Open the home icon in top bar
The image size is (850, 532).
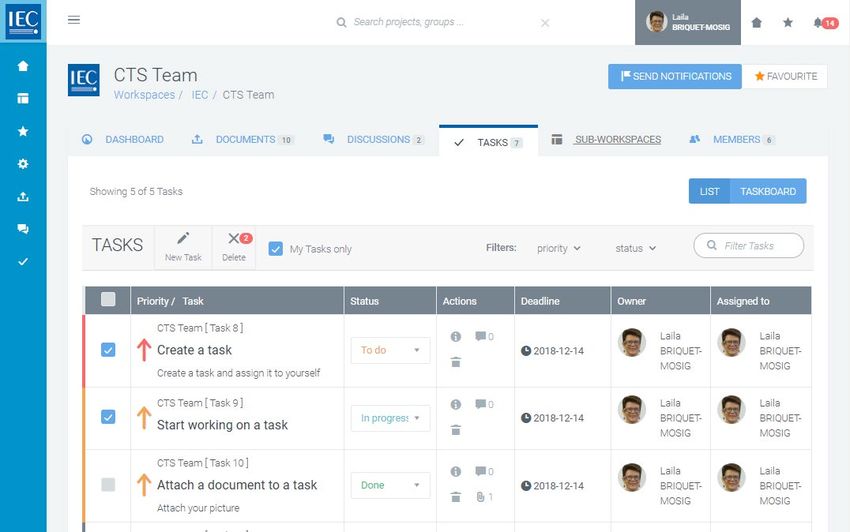(x=757, y=22)
